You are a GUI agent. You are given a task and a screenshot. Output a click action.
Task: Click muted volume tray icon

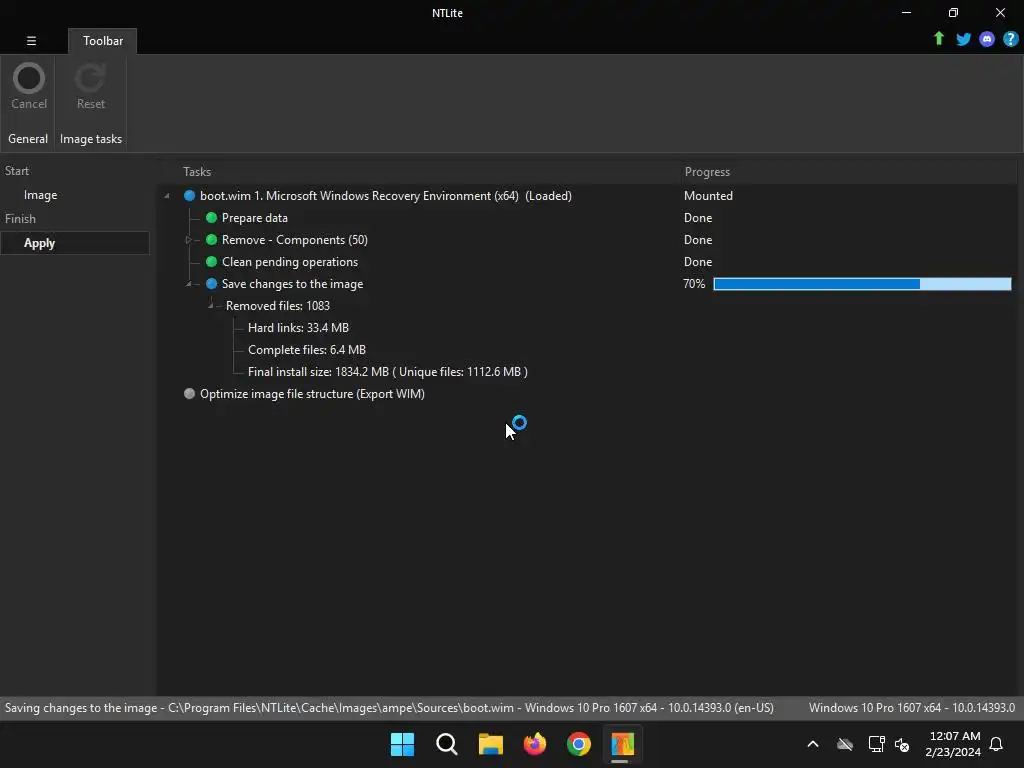click(902, 744)
